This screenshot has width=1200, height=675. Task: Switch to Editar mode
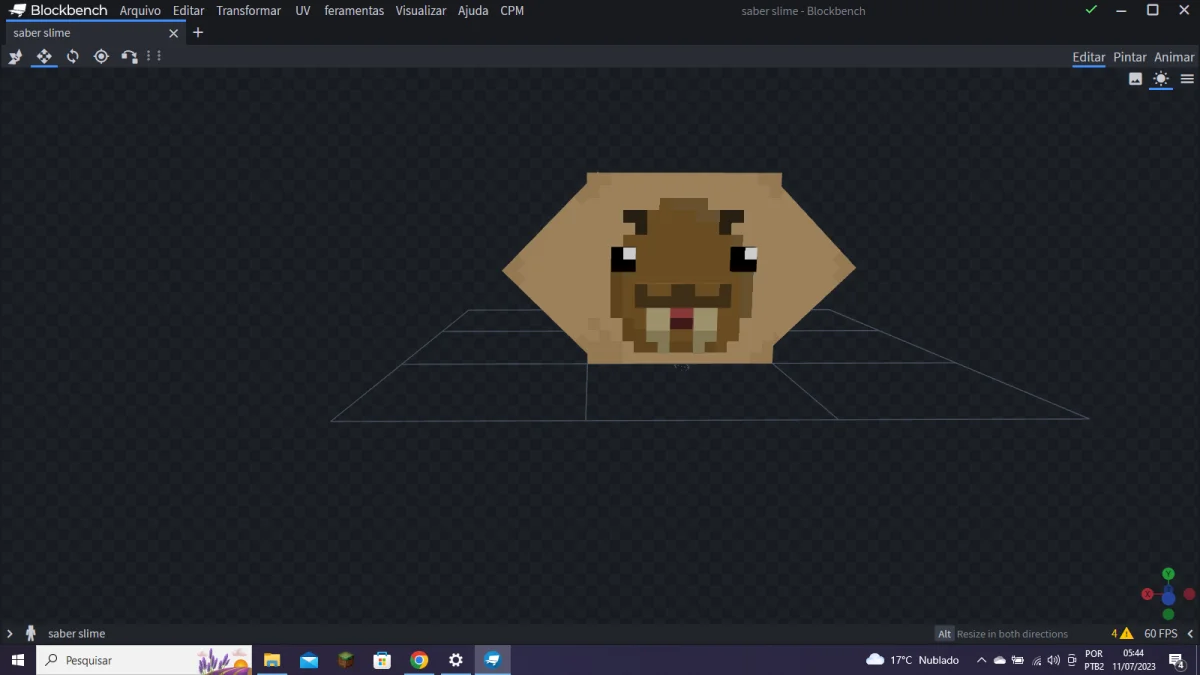point(1089,57)
